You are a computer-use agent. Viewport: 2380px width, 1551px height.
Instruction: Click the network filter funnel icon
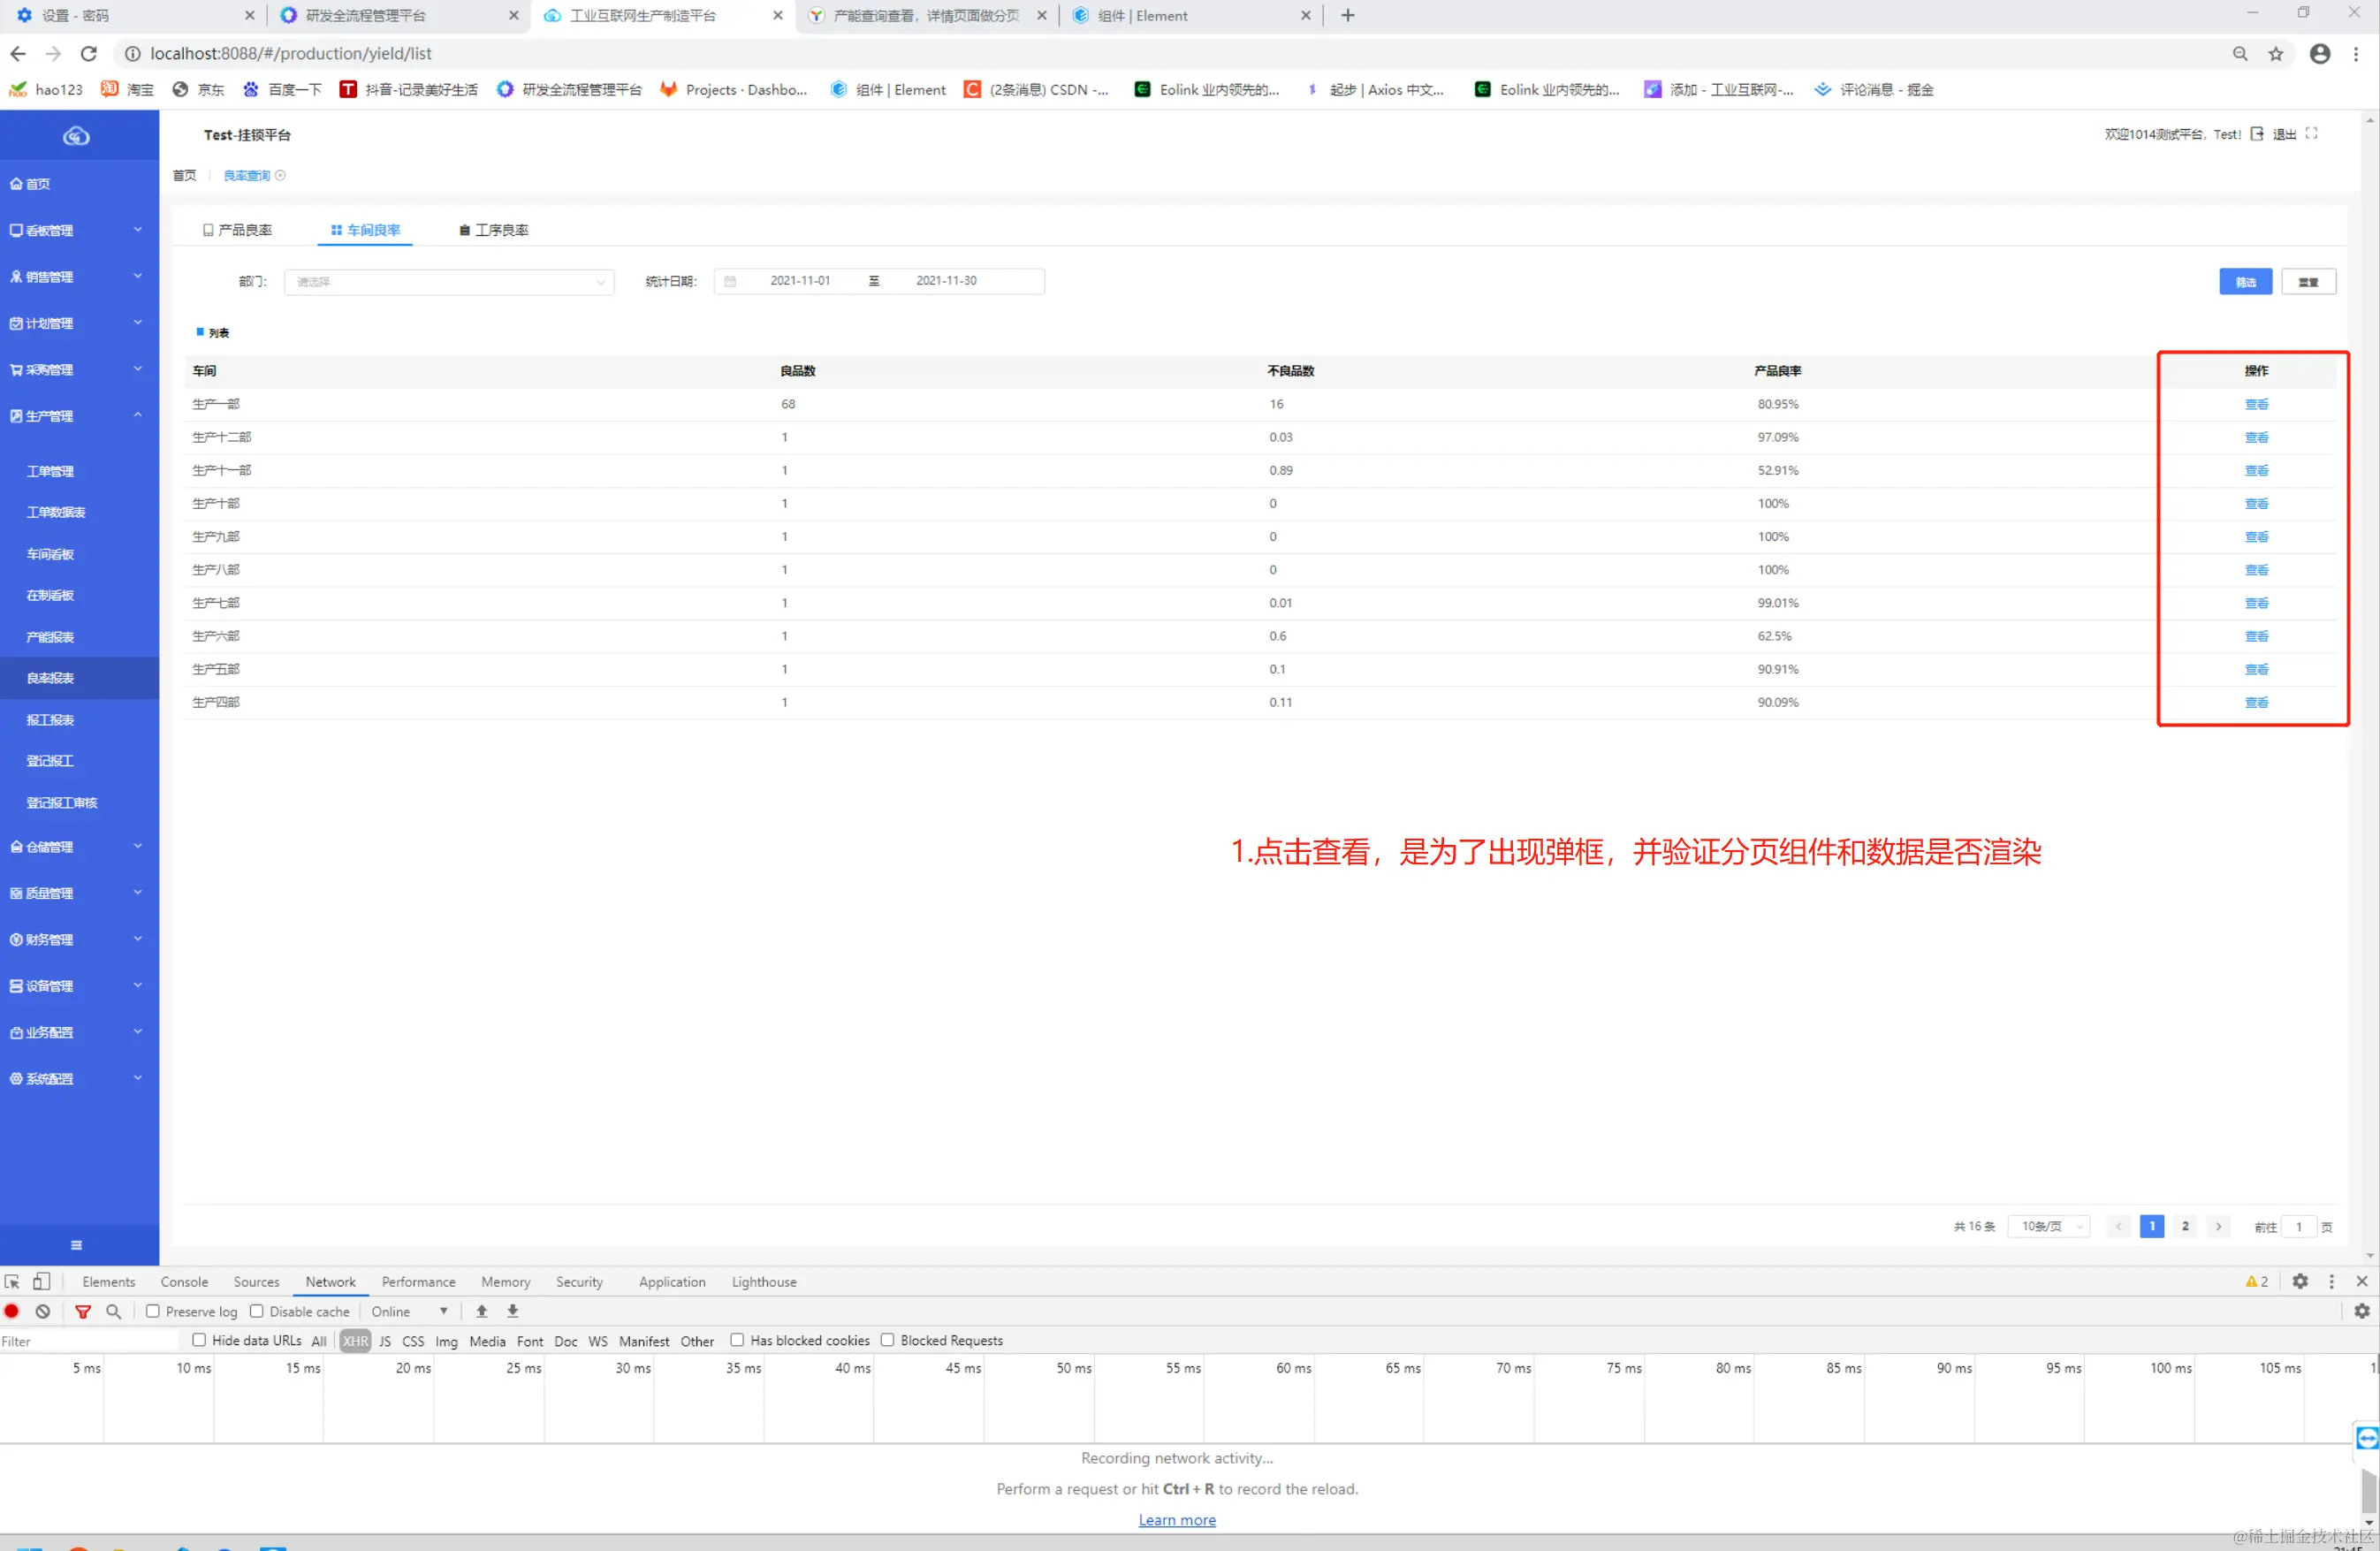[x=83, y=1311]
